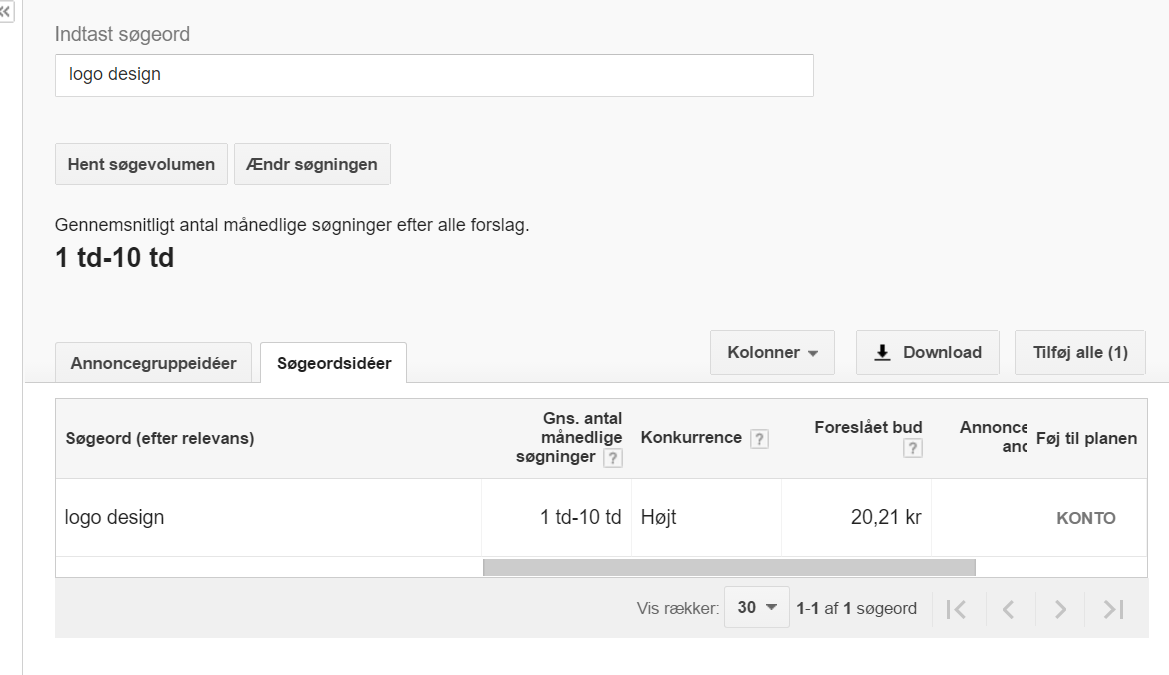1169x675 pixels.
Task: Click help icon next to månedlige søgninger
Action: tap(613, 458)
